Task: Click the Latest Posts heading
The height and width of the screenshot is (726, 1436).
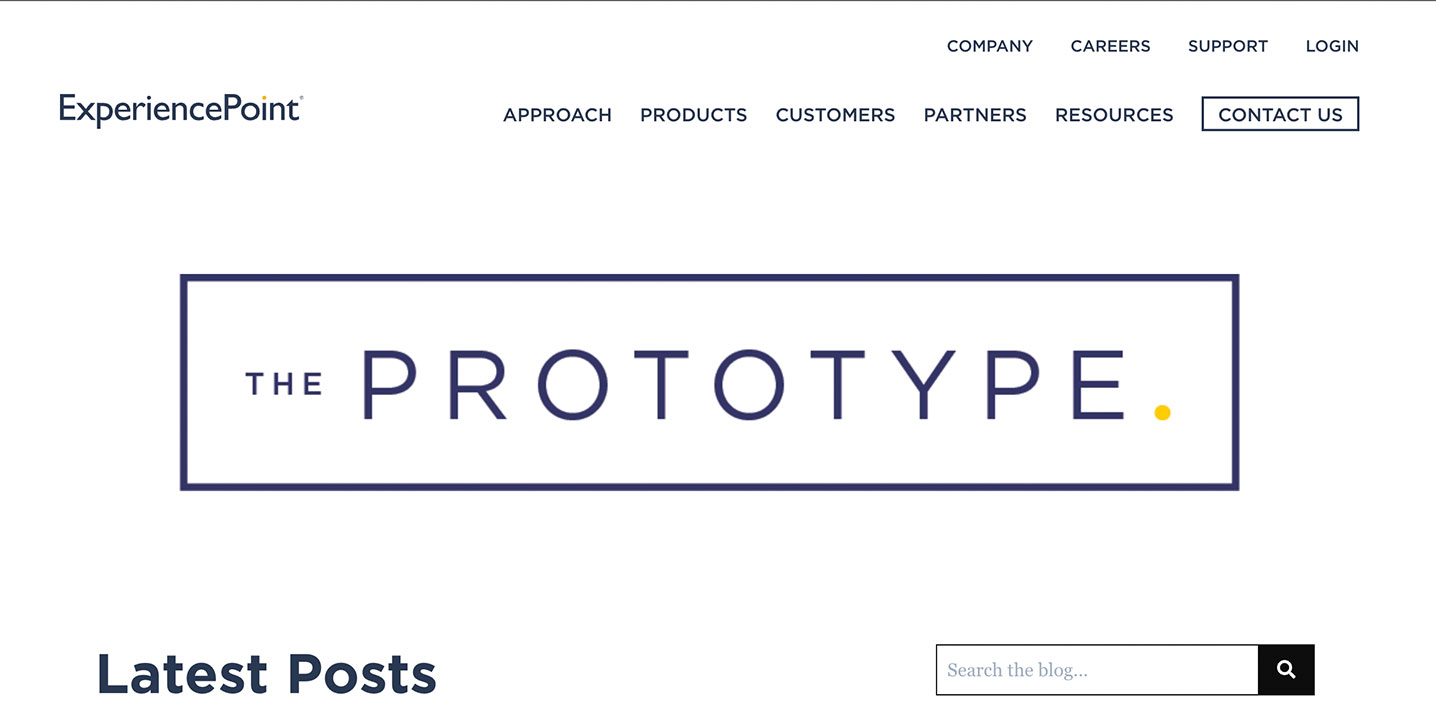Action: click(266, 674)
